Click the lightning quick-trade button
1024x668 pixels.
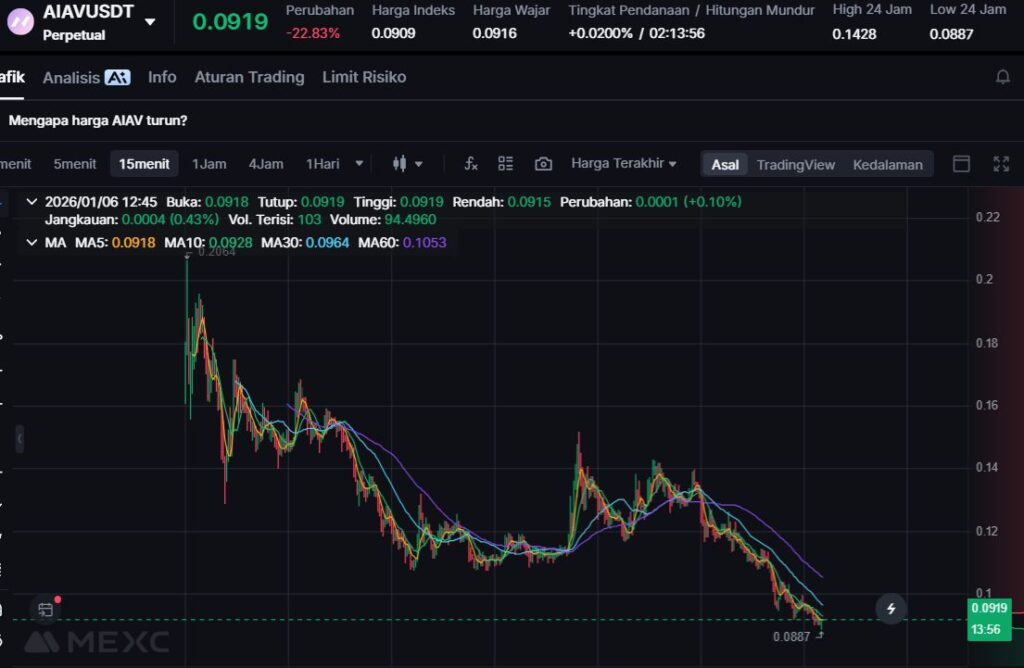[891, 608]
